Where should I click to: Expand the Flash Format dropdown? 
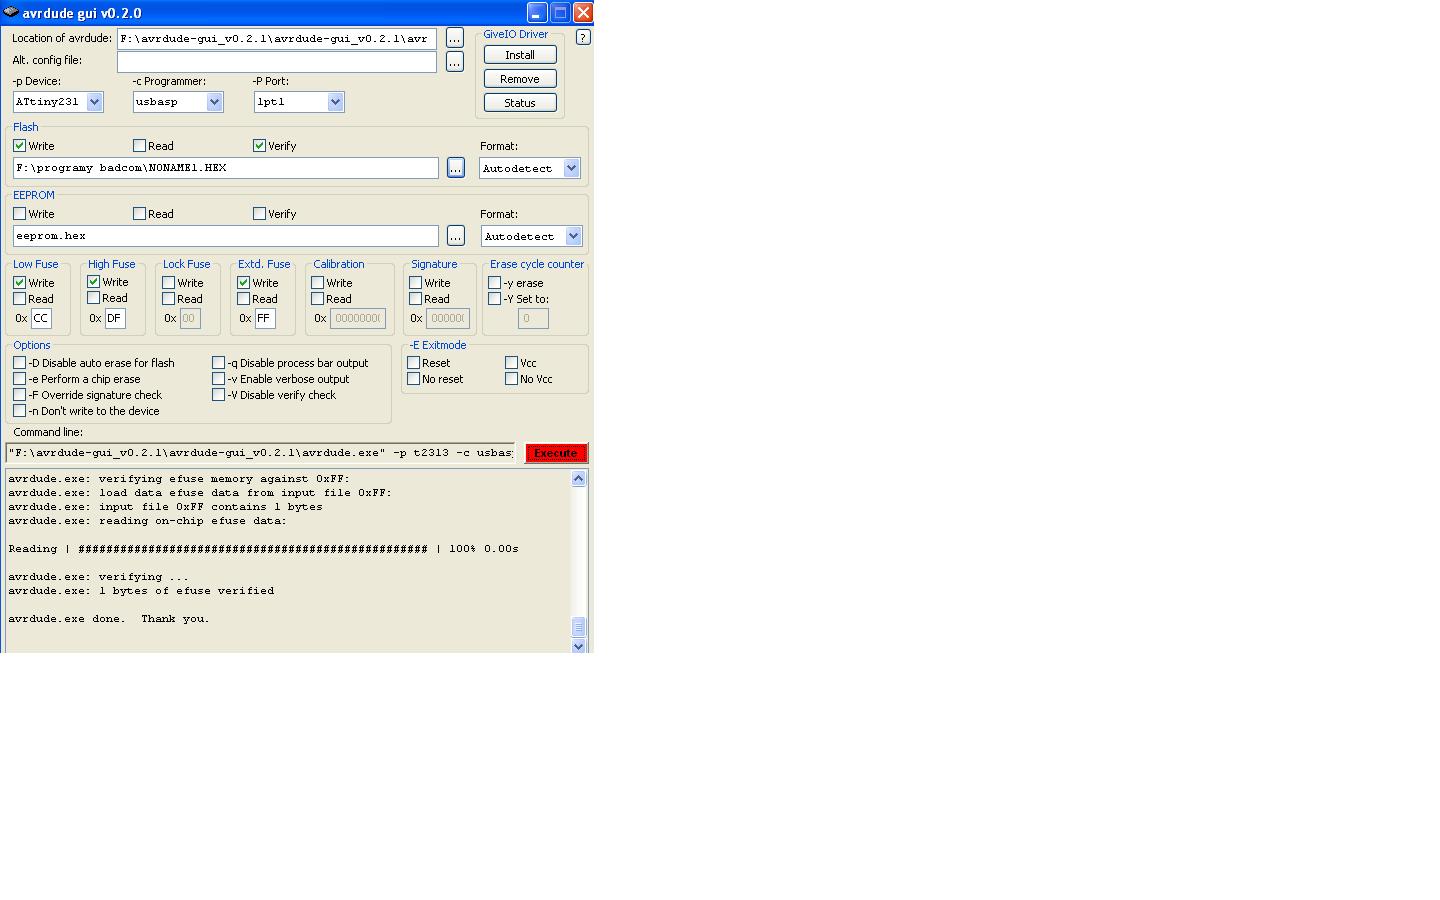pyautogui.click(x=571, y=168)
